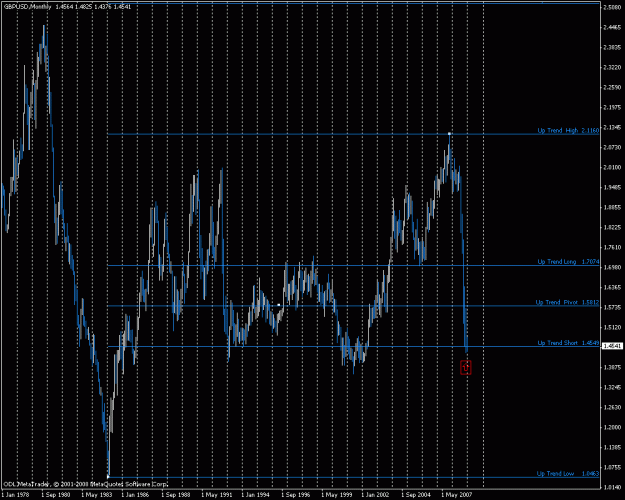This screenshot has width=625, height=500.
Task: Click the 1.2000 price scale value
Action: tap(612, 427)
